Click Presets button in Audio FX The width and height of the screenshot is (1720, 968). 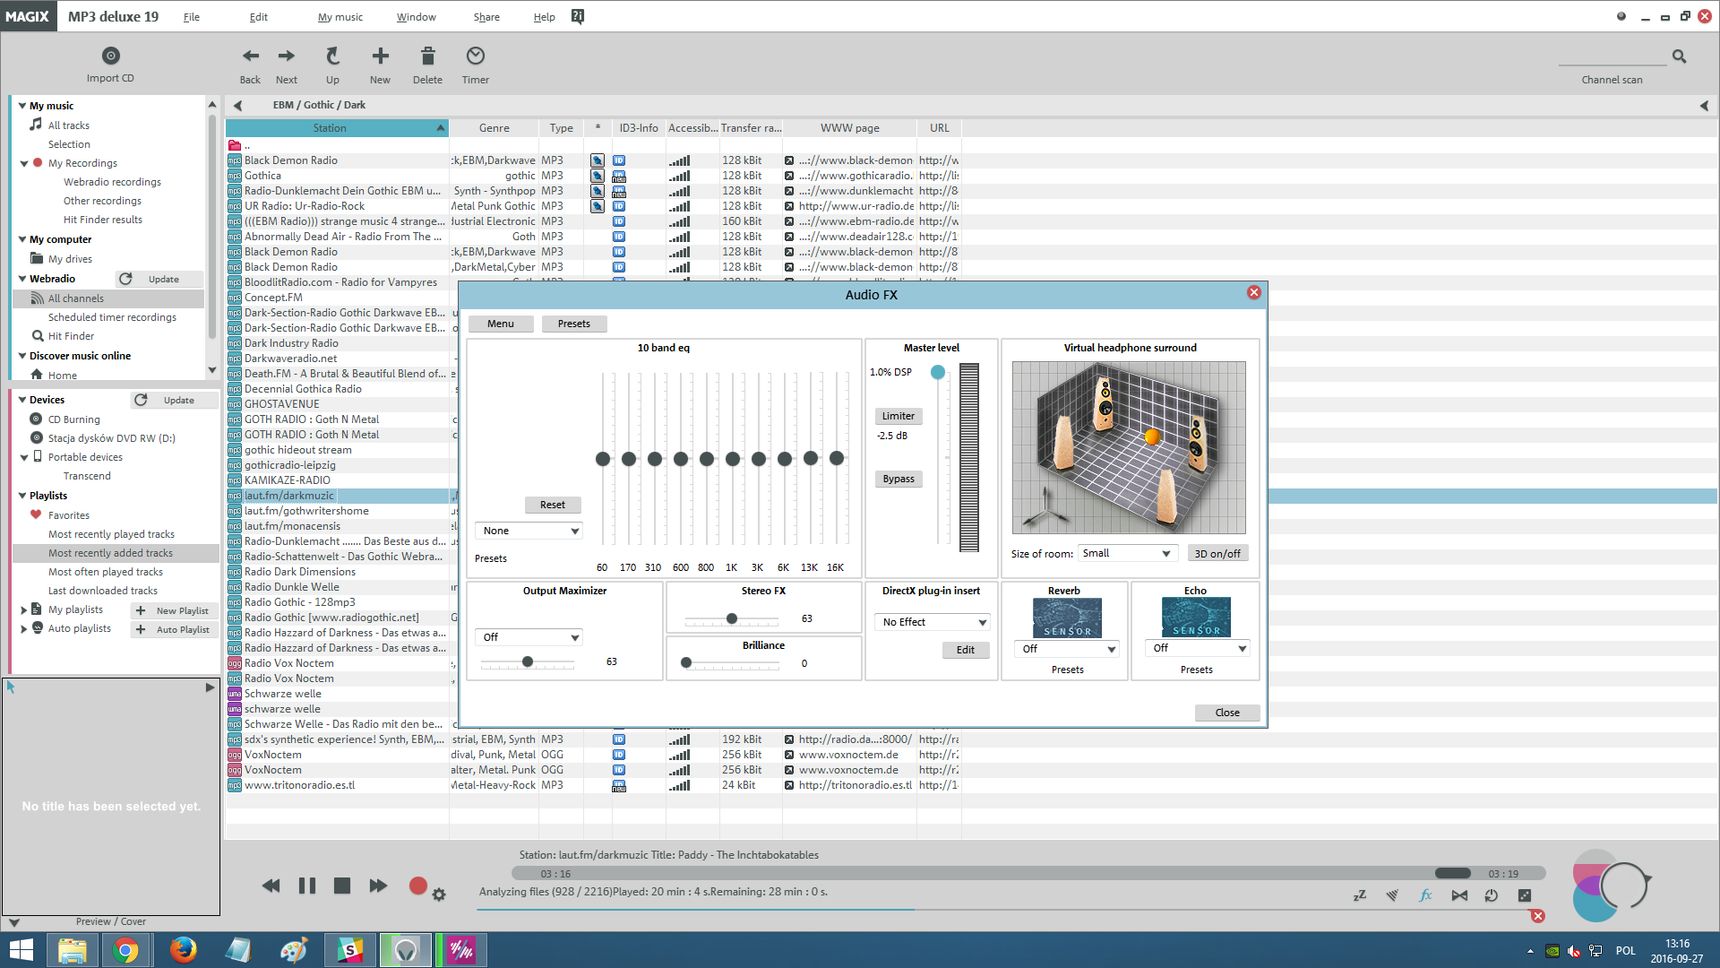(x=574, y=324)
